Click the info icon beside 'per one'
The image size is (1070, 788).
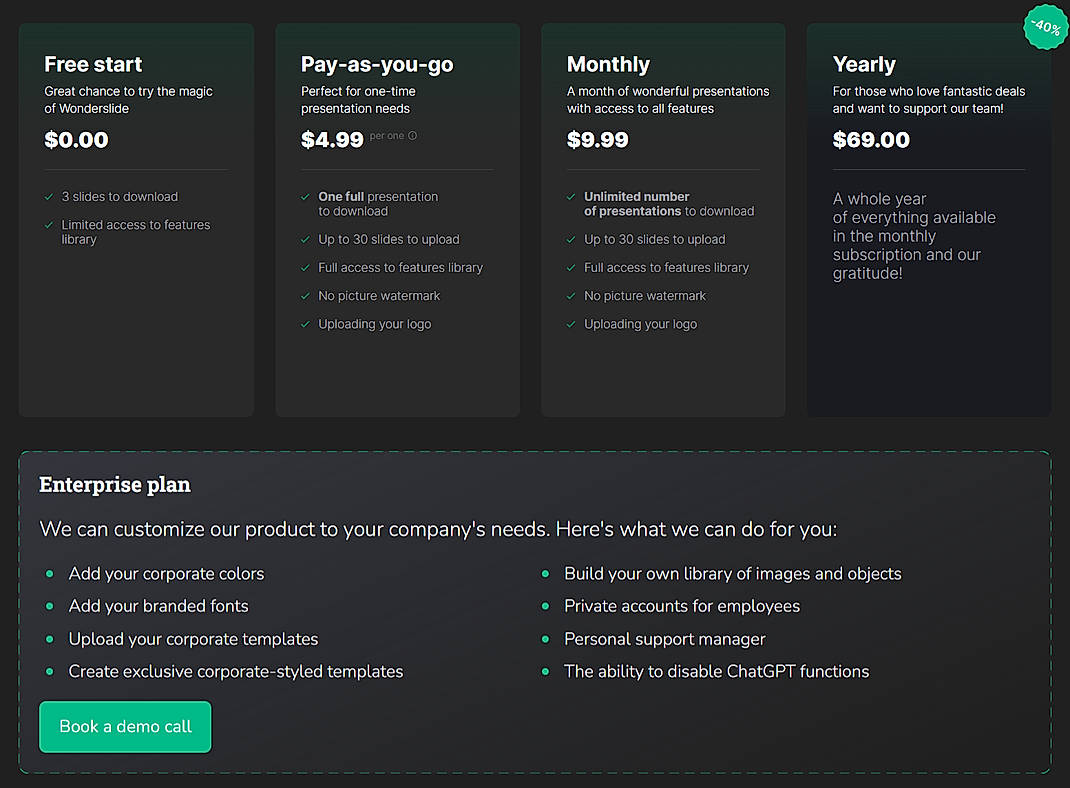[x=412, y=136]
